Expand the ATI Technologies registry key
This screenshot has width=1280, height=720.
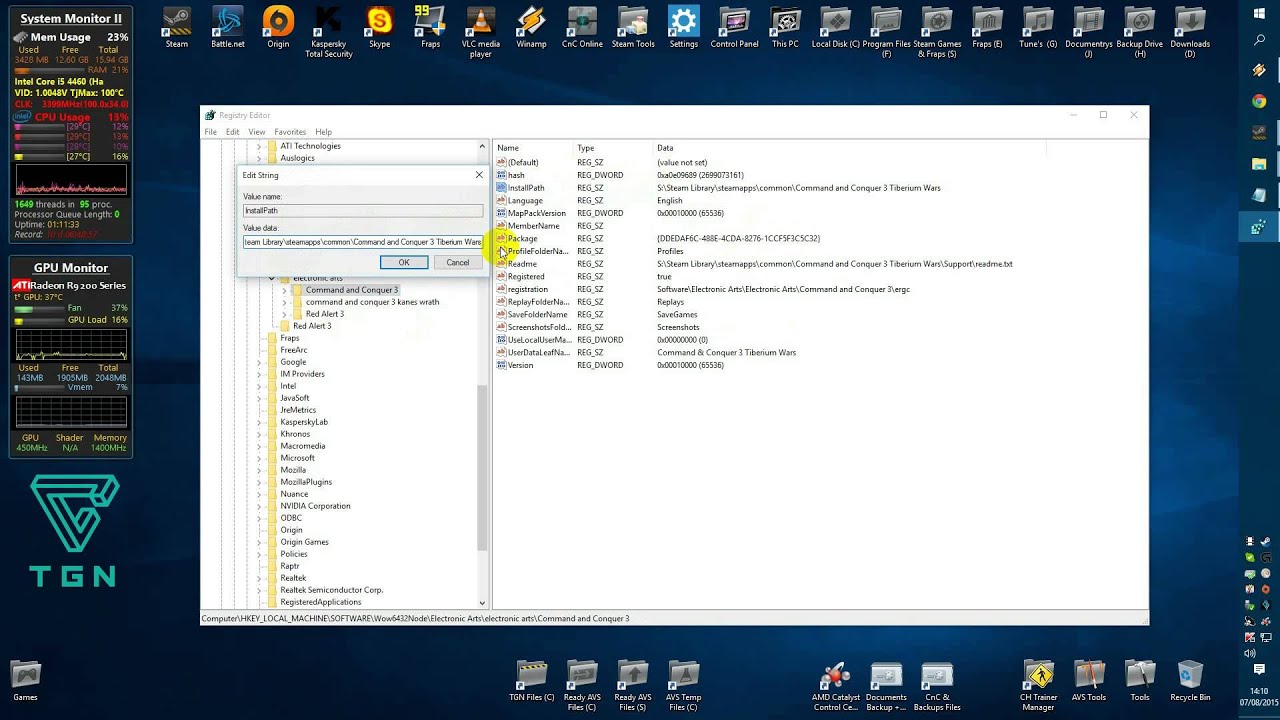pos(258,146)
